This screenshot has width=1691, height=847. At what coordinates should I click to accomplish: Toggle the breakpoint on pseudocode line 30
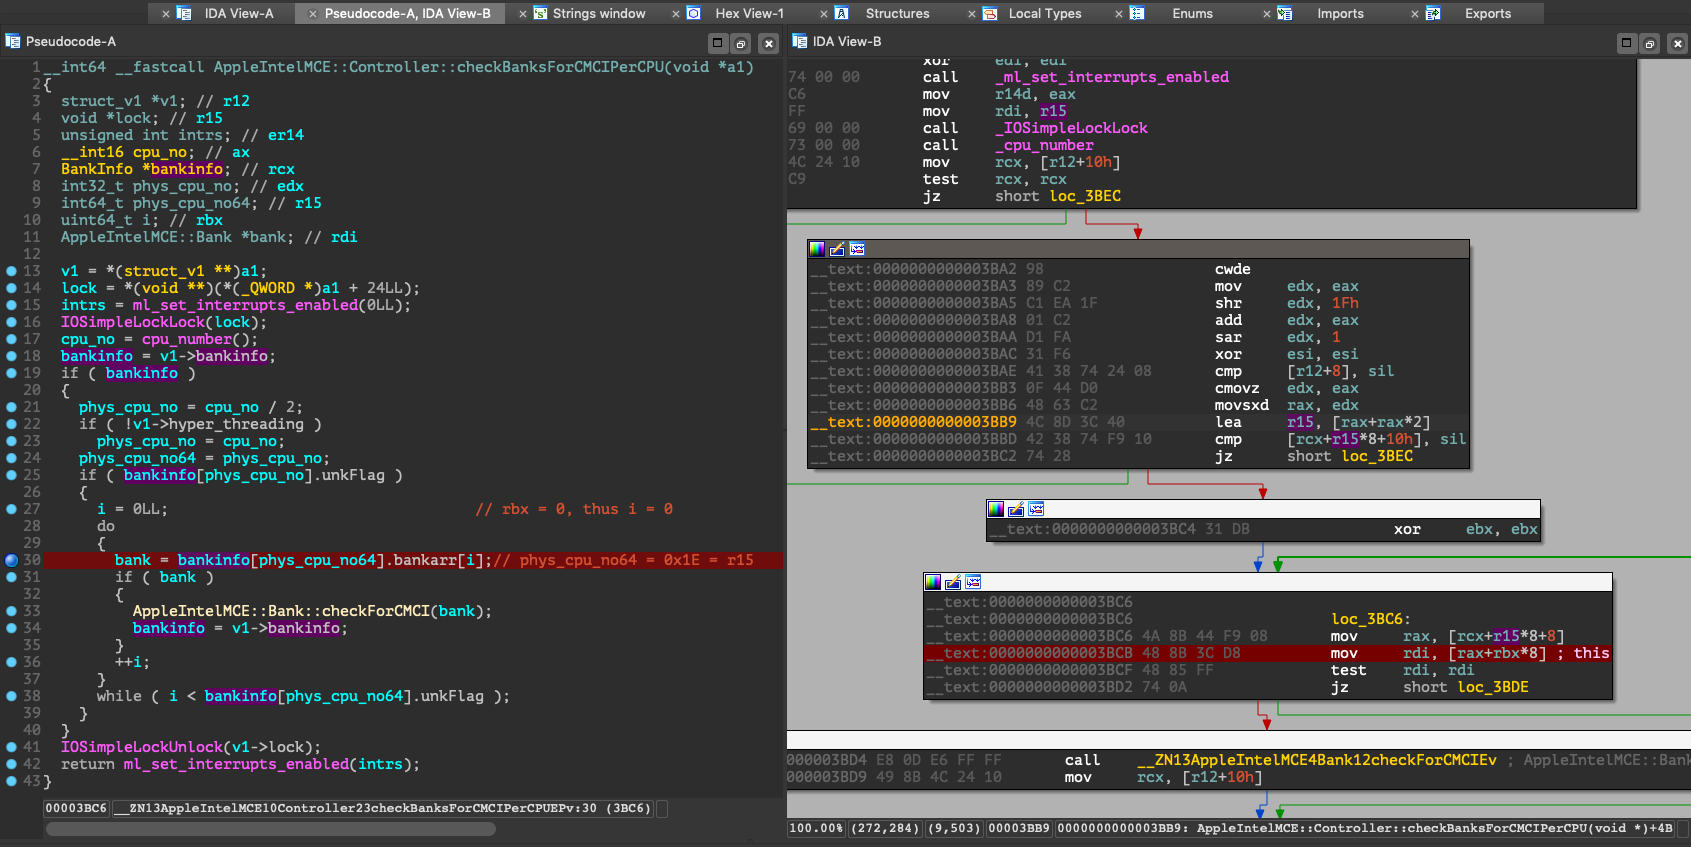12,560
